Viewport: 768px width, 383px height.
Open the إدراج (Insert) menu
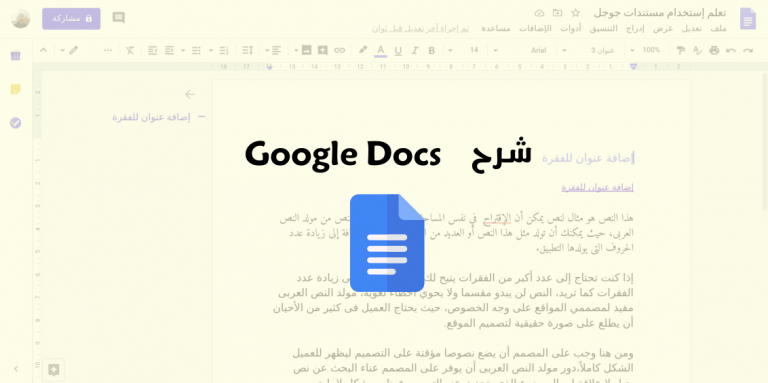[x=635, y=28]
